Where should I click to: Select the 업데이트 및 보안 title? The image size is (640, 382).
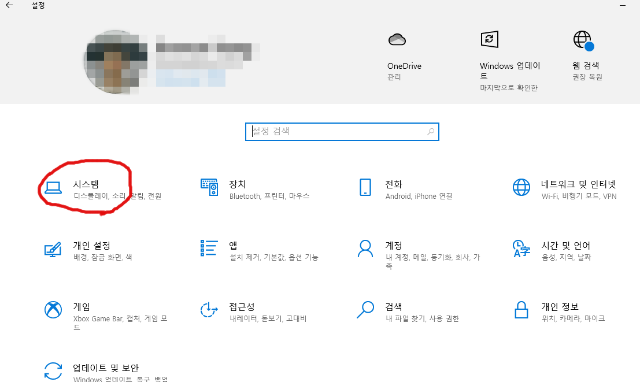tap(106, 368)
